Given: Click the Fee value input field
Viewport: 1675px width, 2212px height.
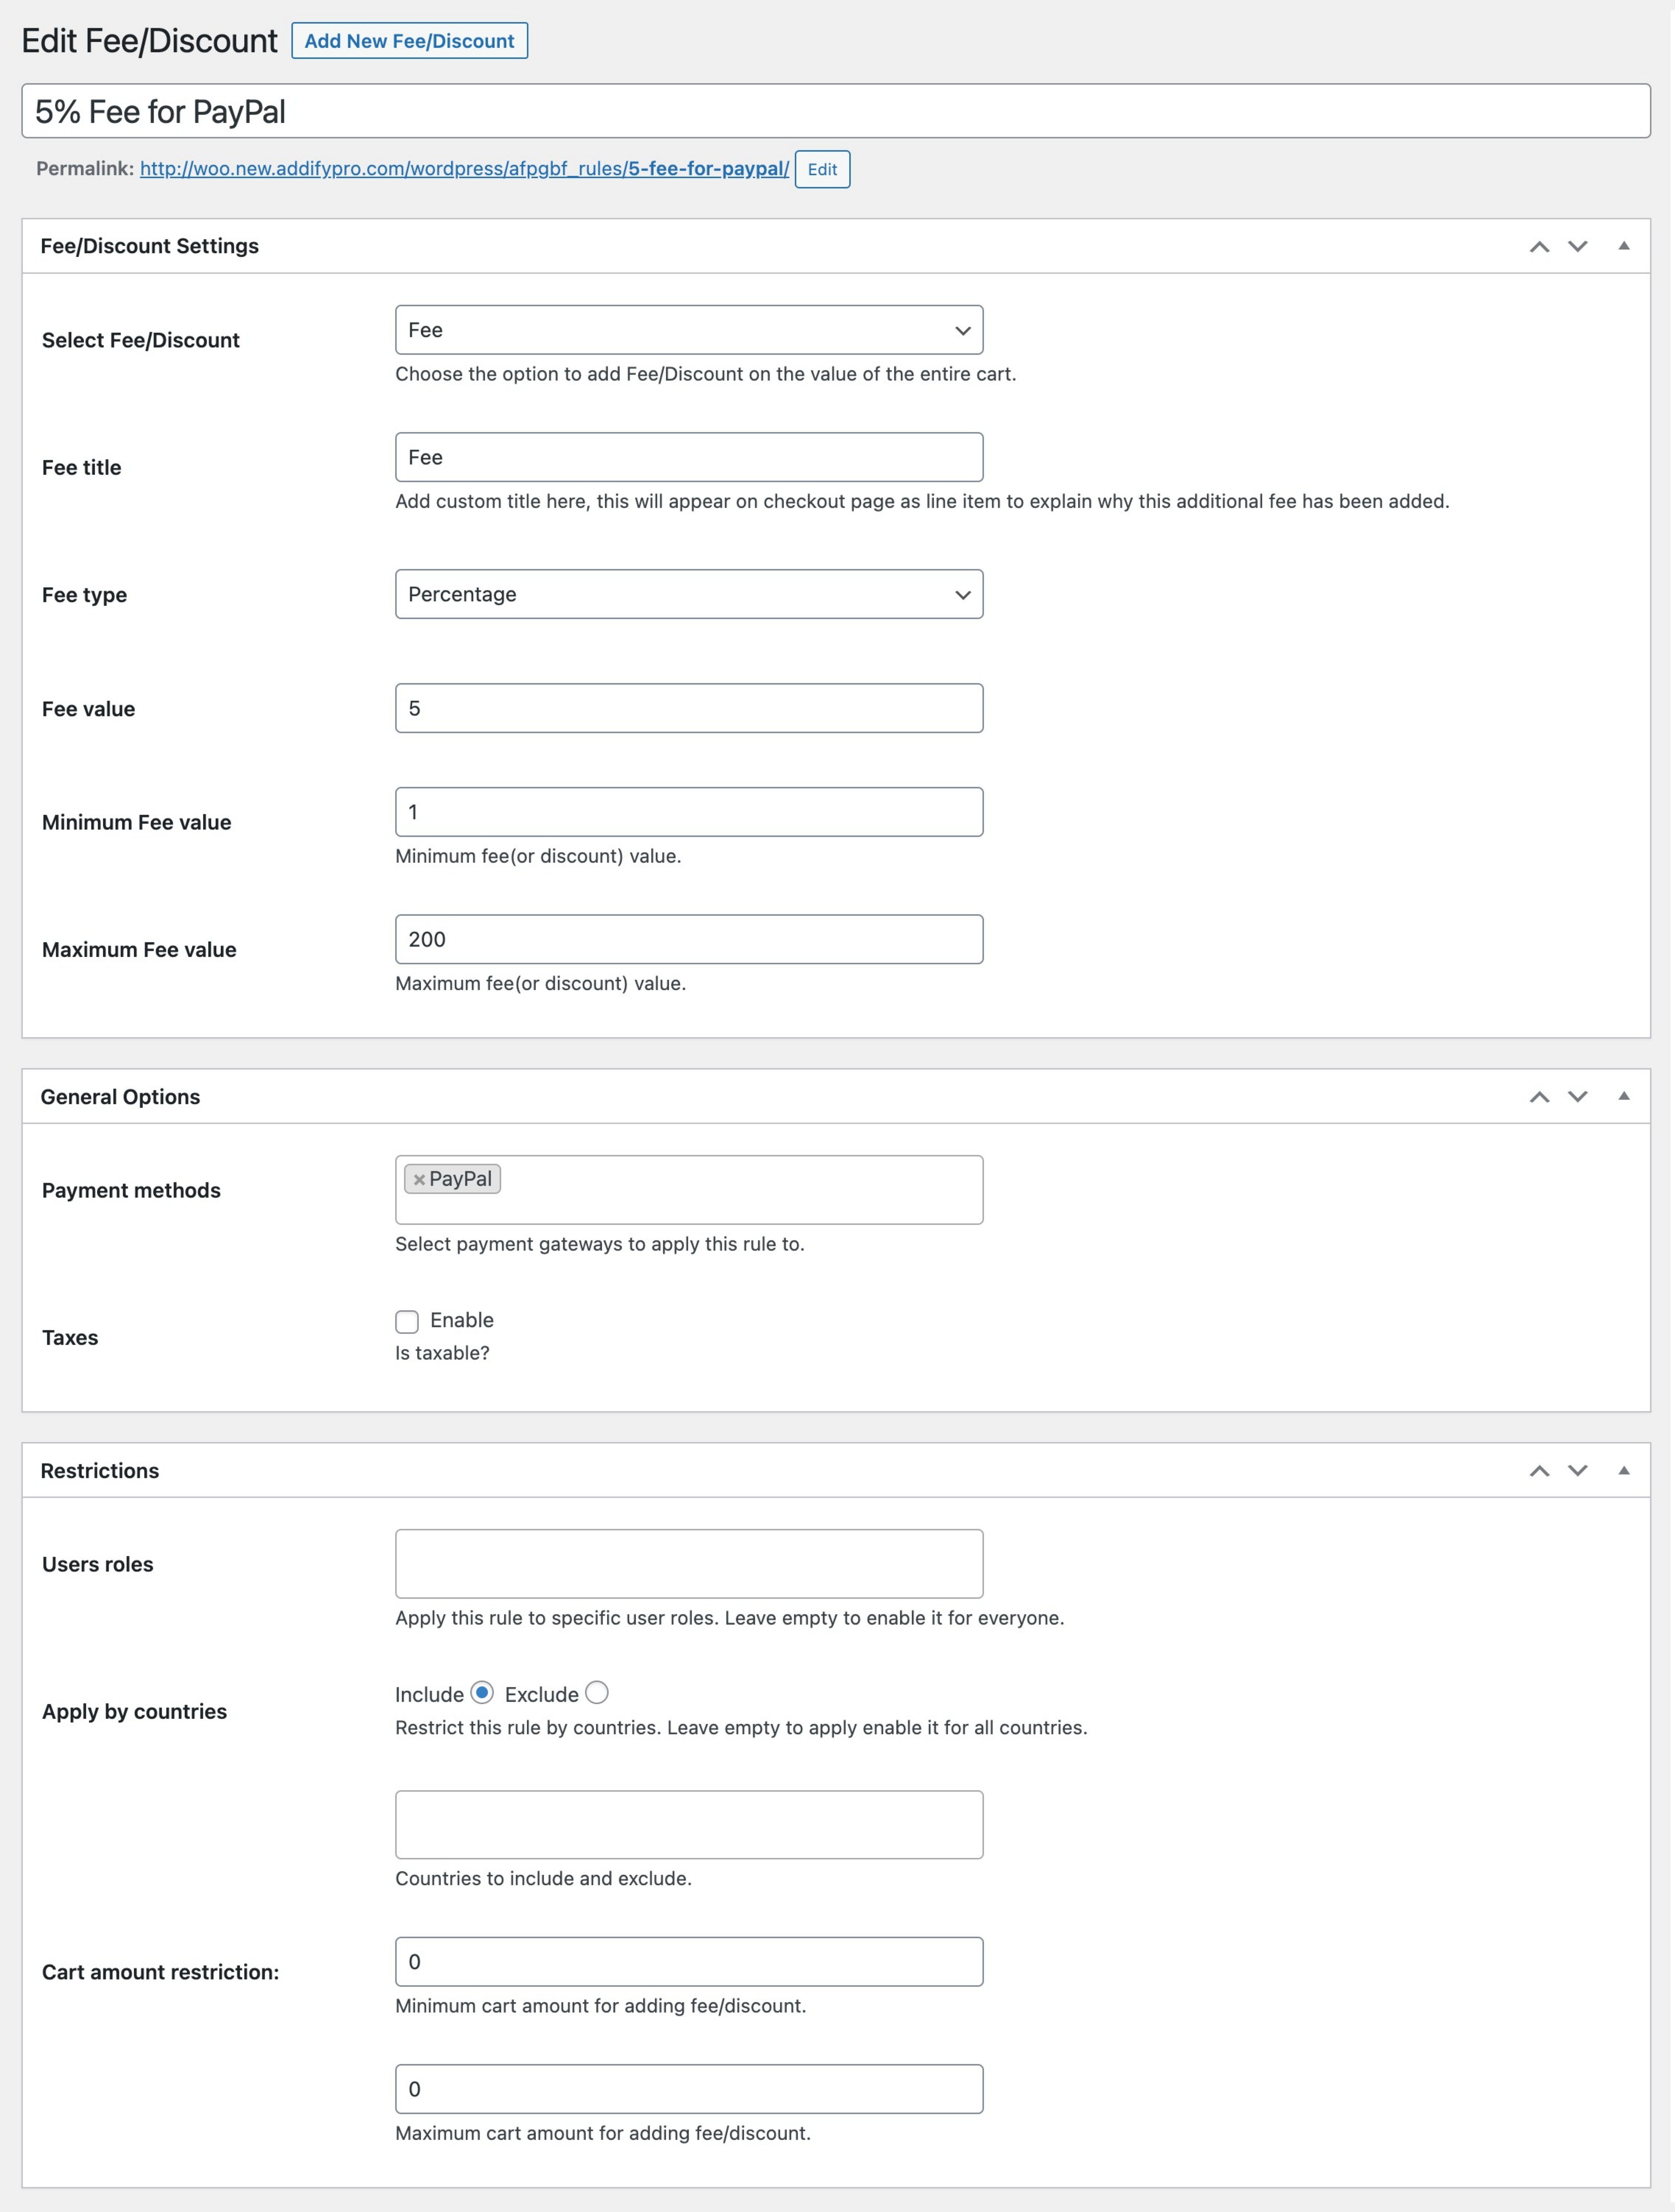Looking at the screenshot, I should (x=688, y=708).
